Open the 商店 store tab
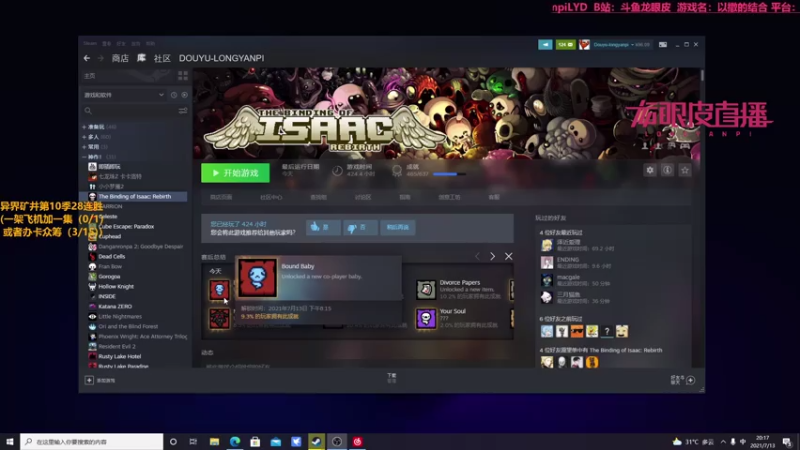The image size is (800, 450). tap(120, 58)
